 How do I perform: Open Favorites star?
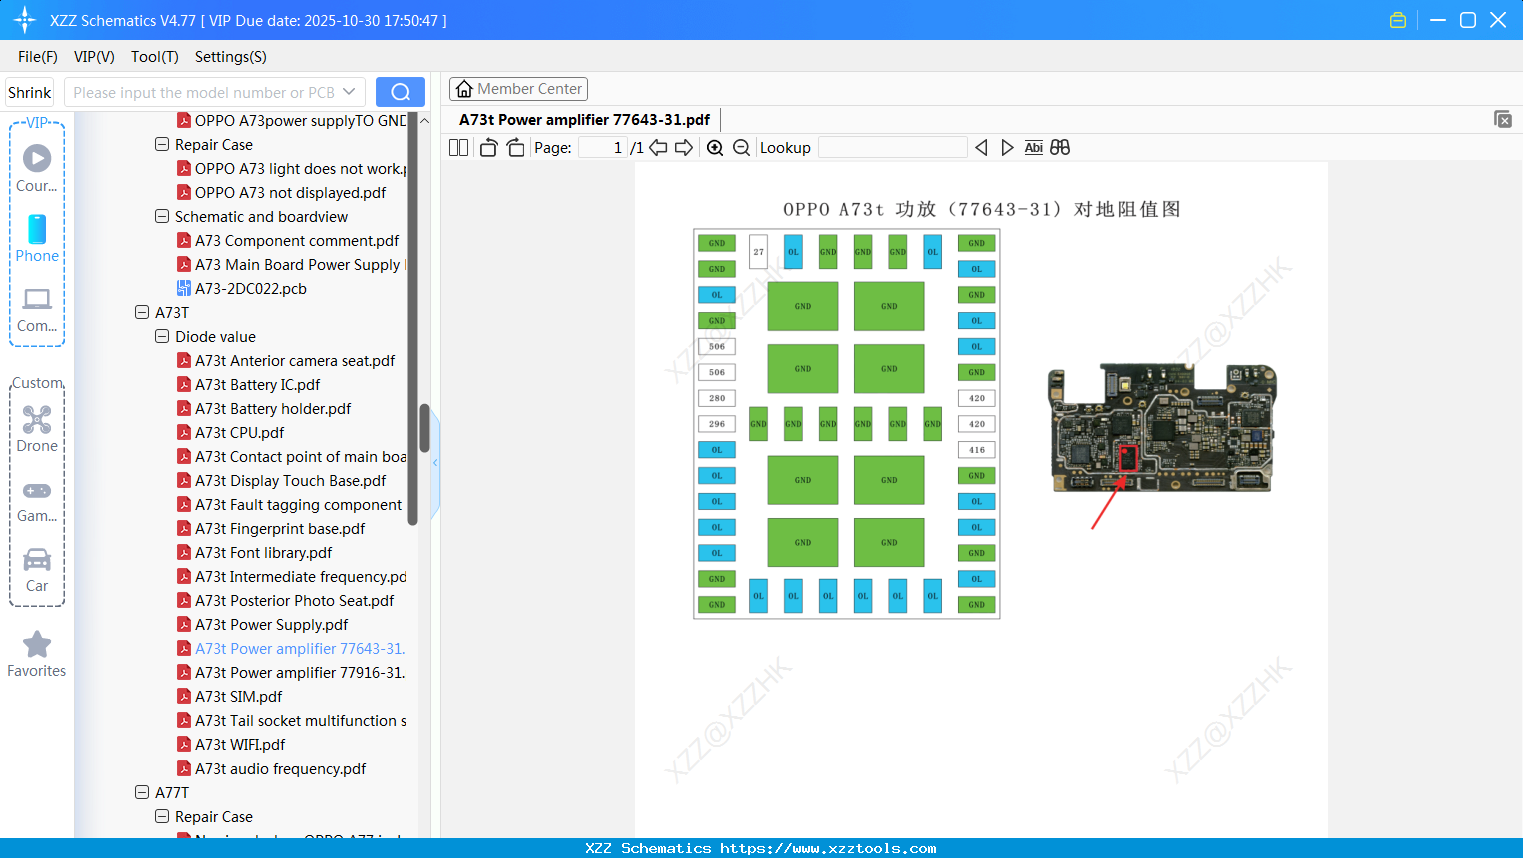(37, 654)
